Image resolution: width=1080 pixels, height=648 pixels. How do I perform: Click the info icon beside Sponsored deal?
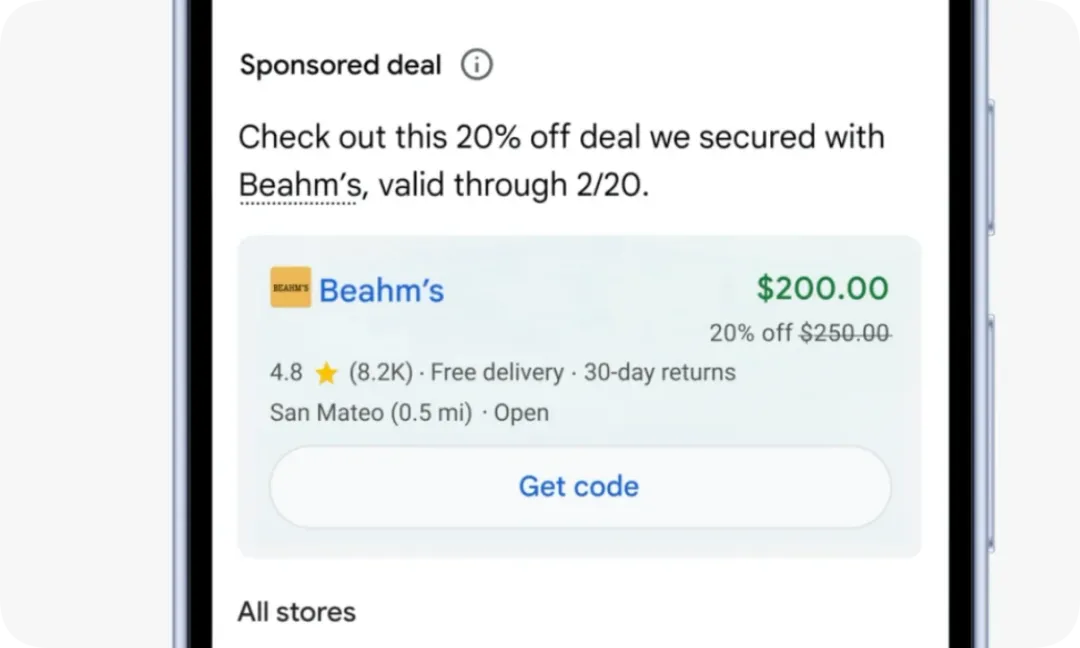pyautogui.click(x=477, y=66)
